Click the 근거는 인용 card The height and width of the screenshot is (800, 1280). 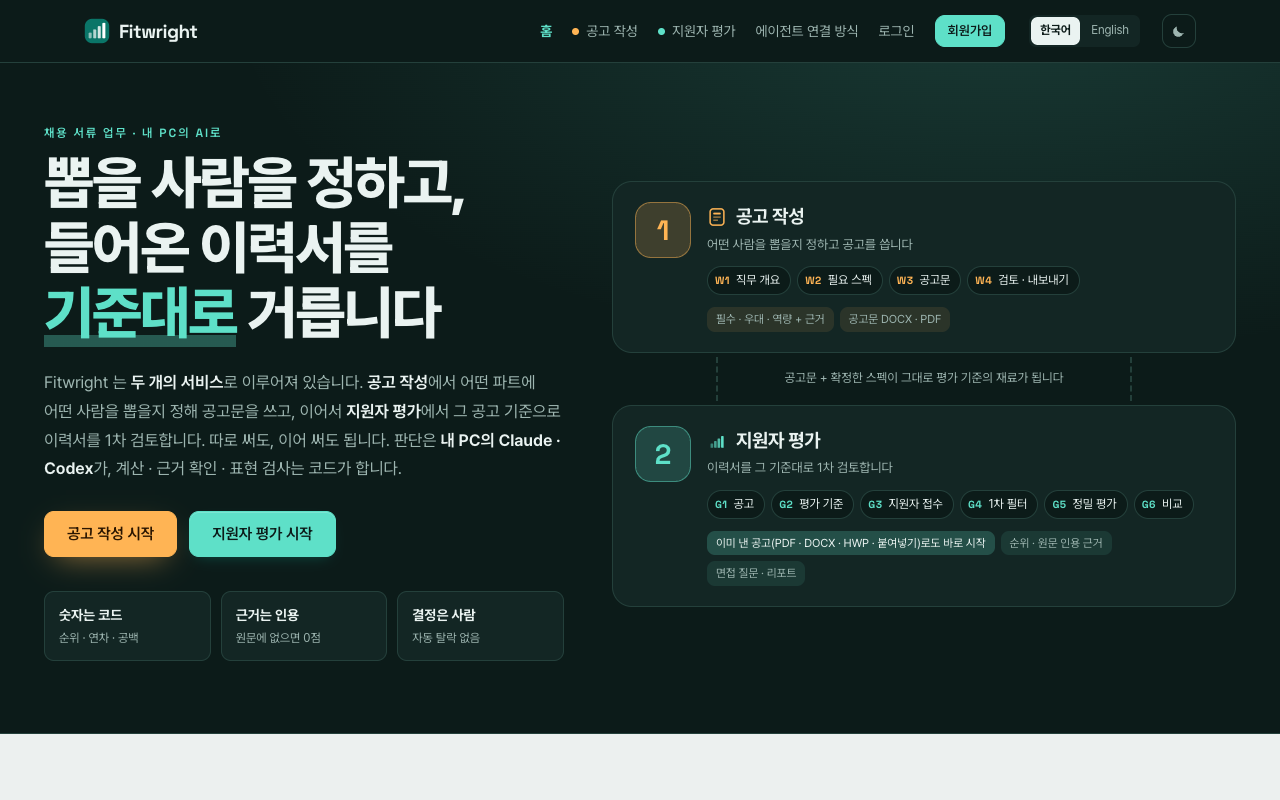(x=304, y=626)
